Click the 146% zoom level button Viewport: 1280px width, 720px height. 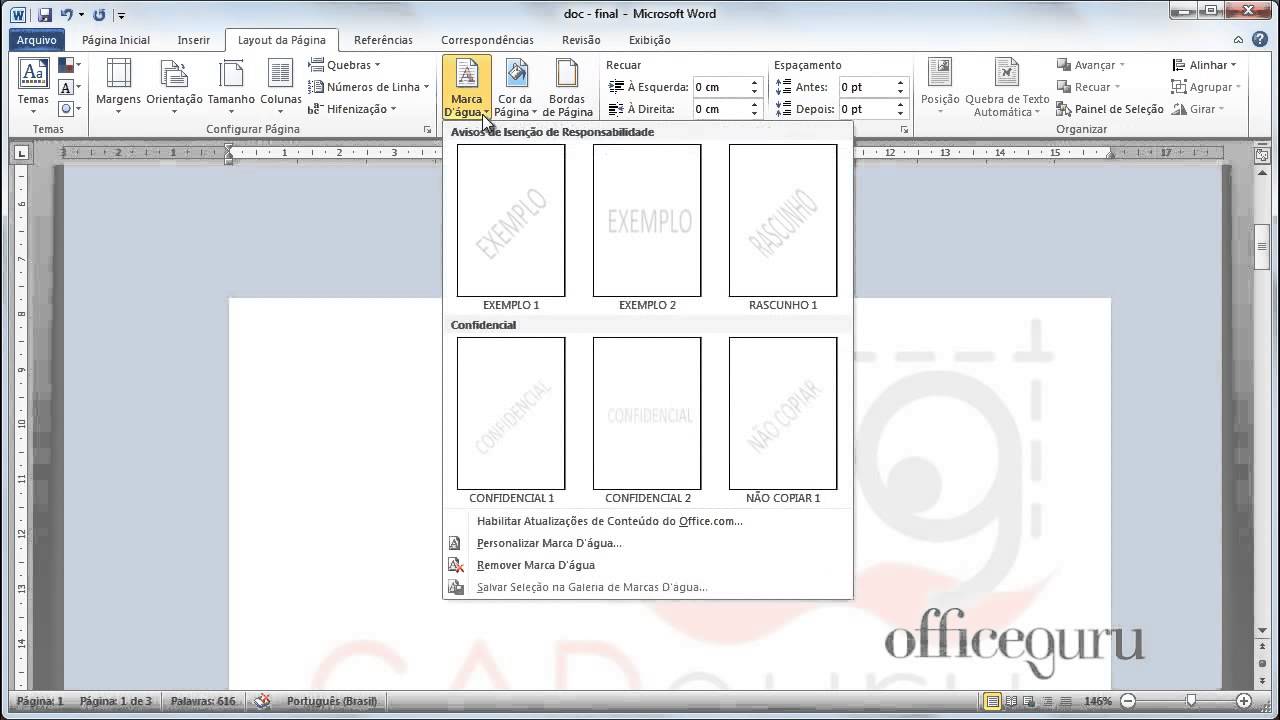(x=1098, y=701)
